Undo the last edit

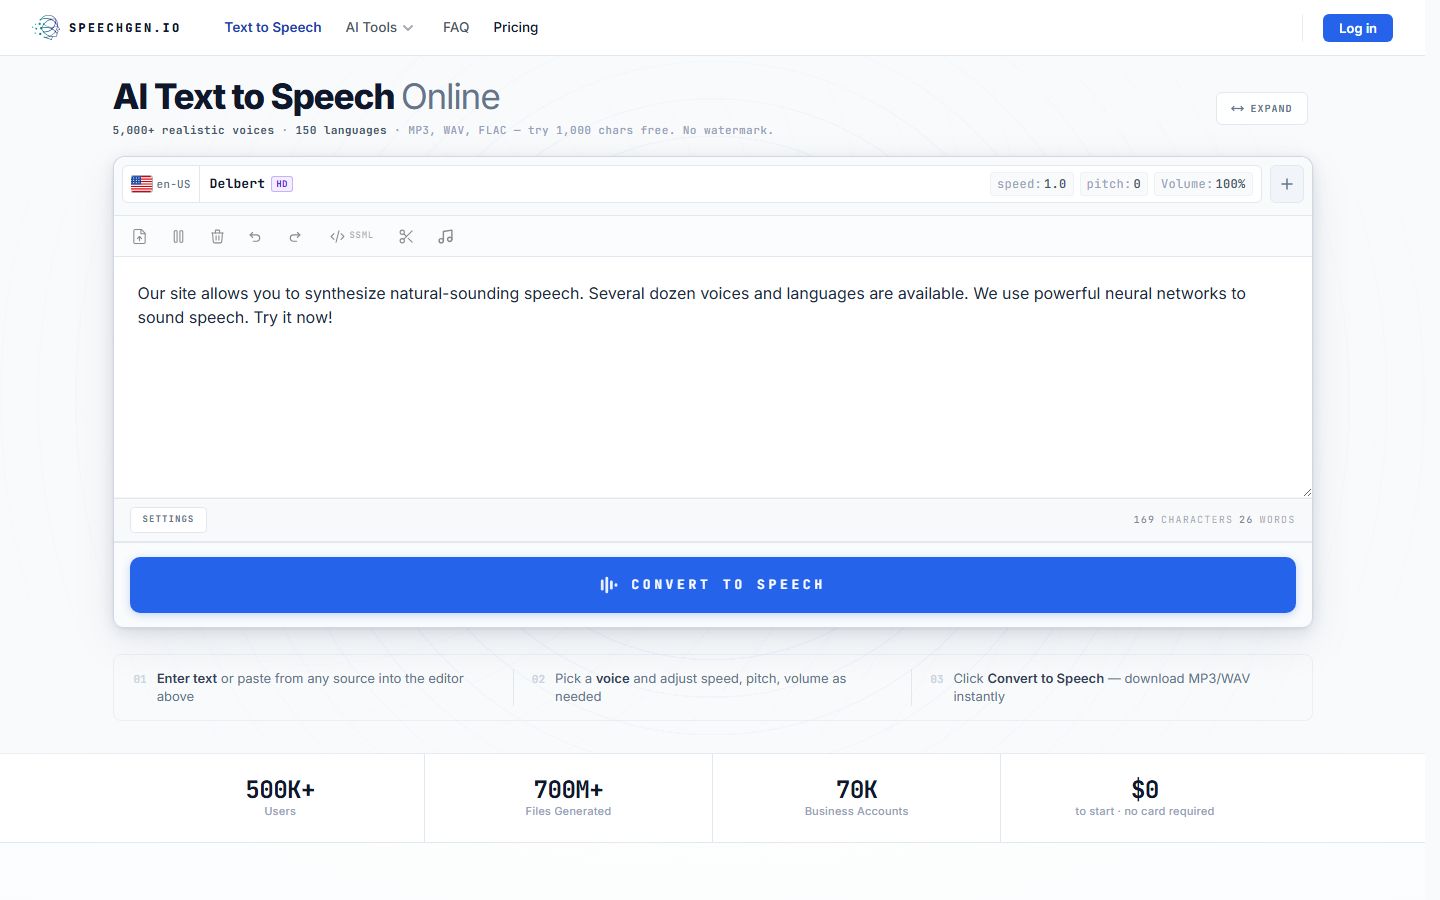pos(255,237)
